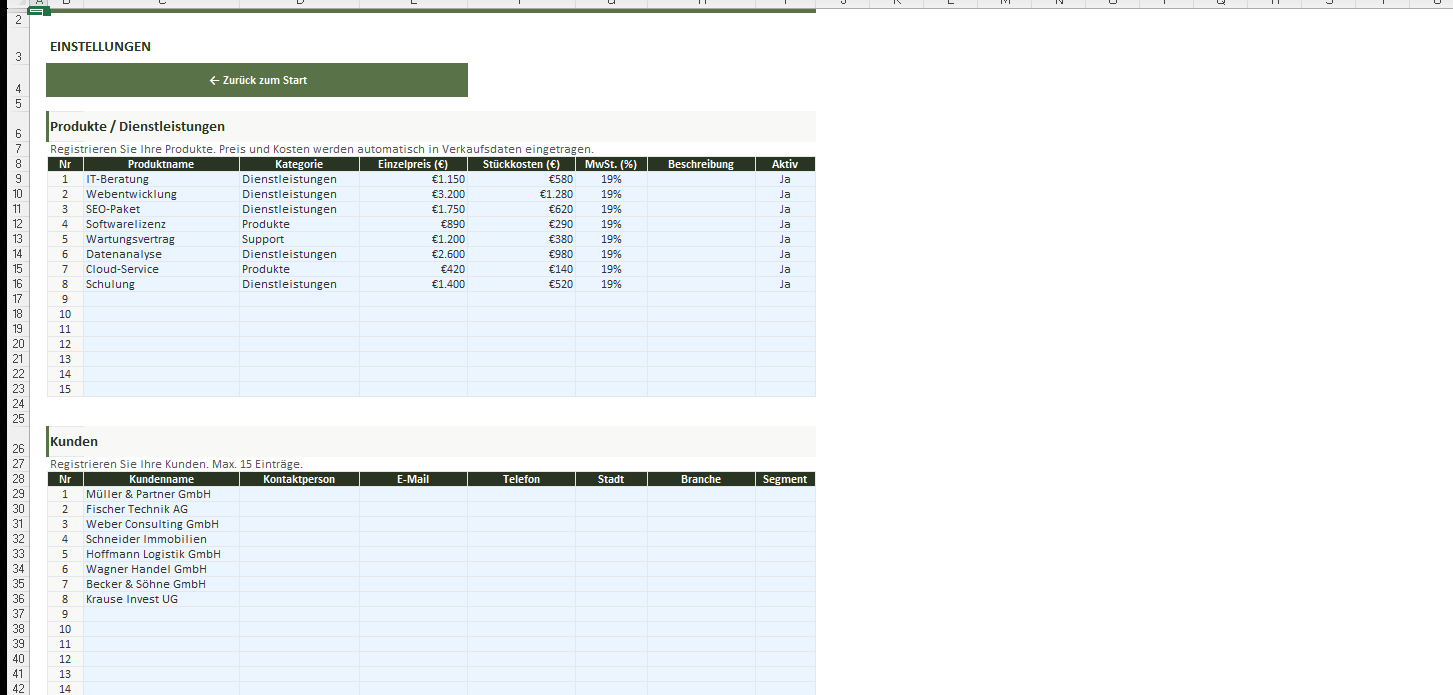Select the IT-Beratung product name cell
Screen dimensions: 1453x695
click(161, 179)
